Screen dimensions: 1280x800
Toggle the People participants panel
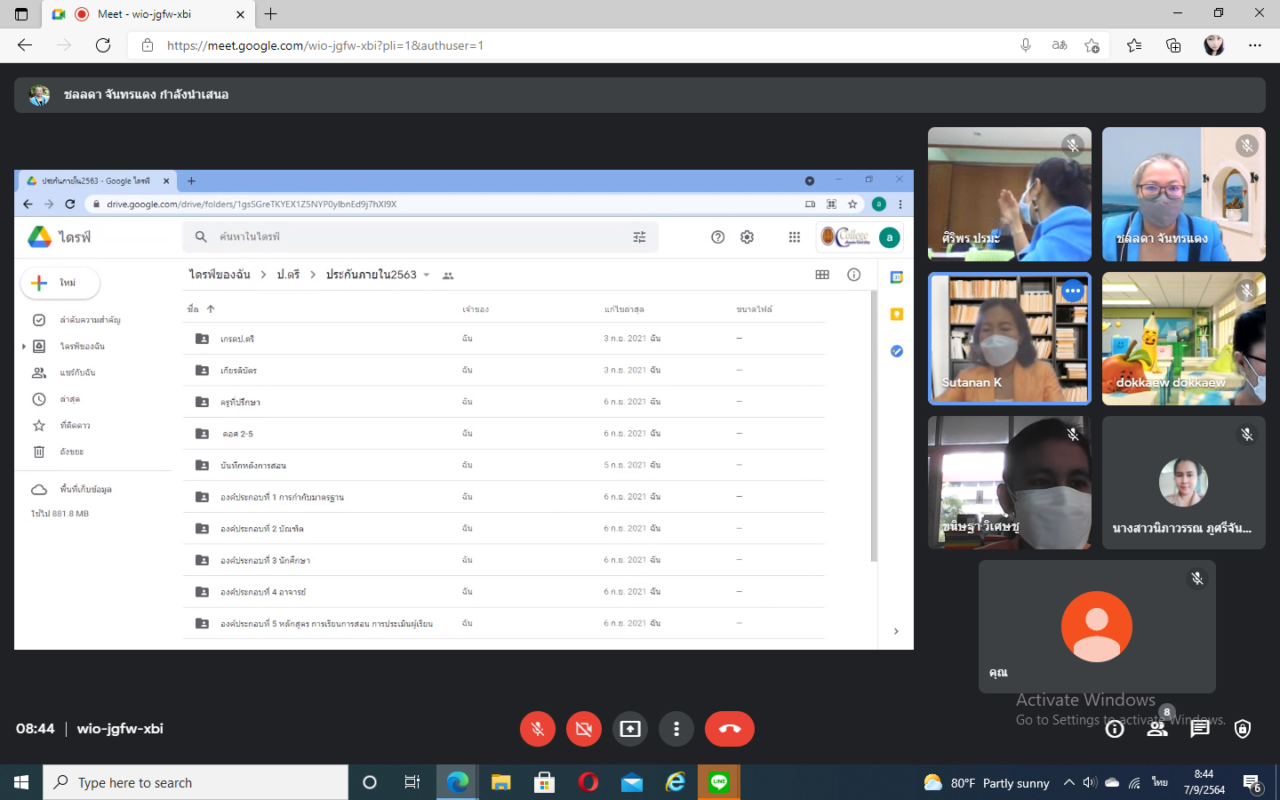click(1157, 729)
